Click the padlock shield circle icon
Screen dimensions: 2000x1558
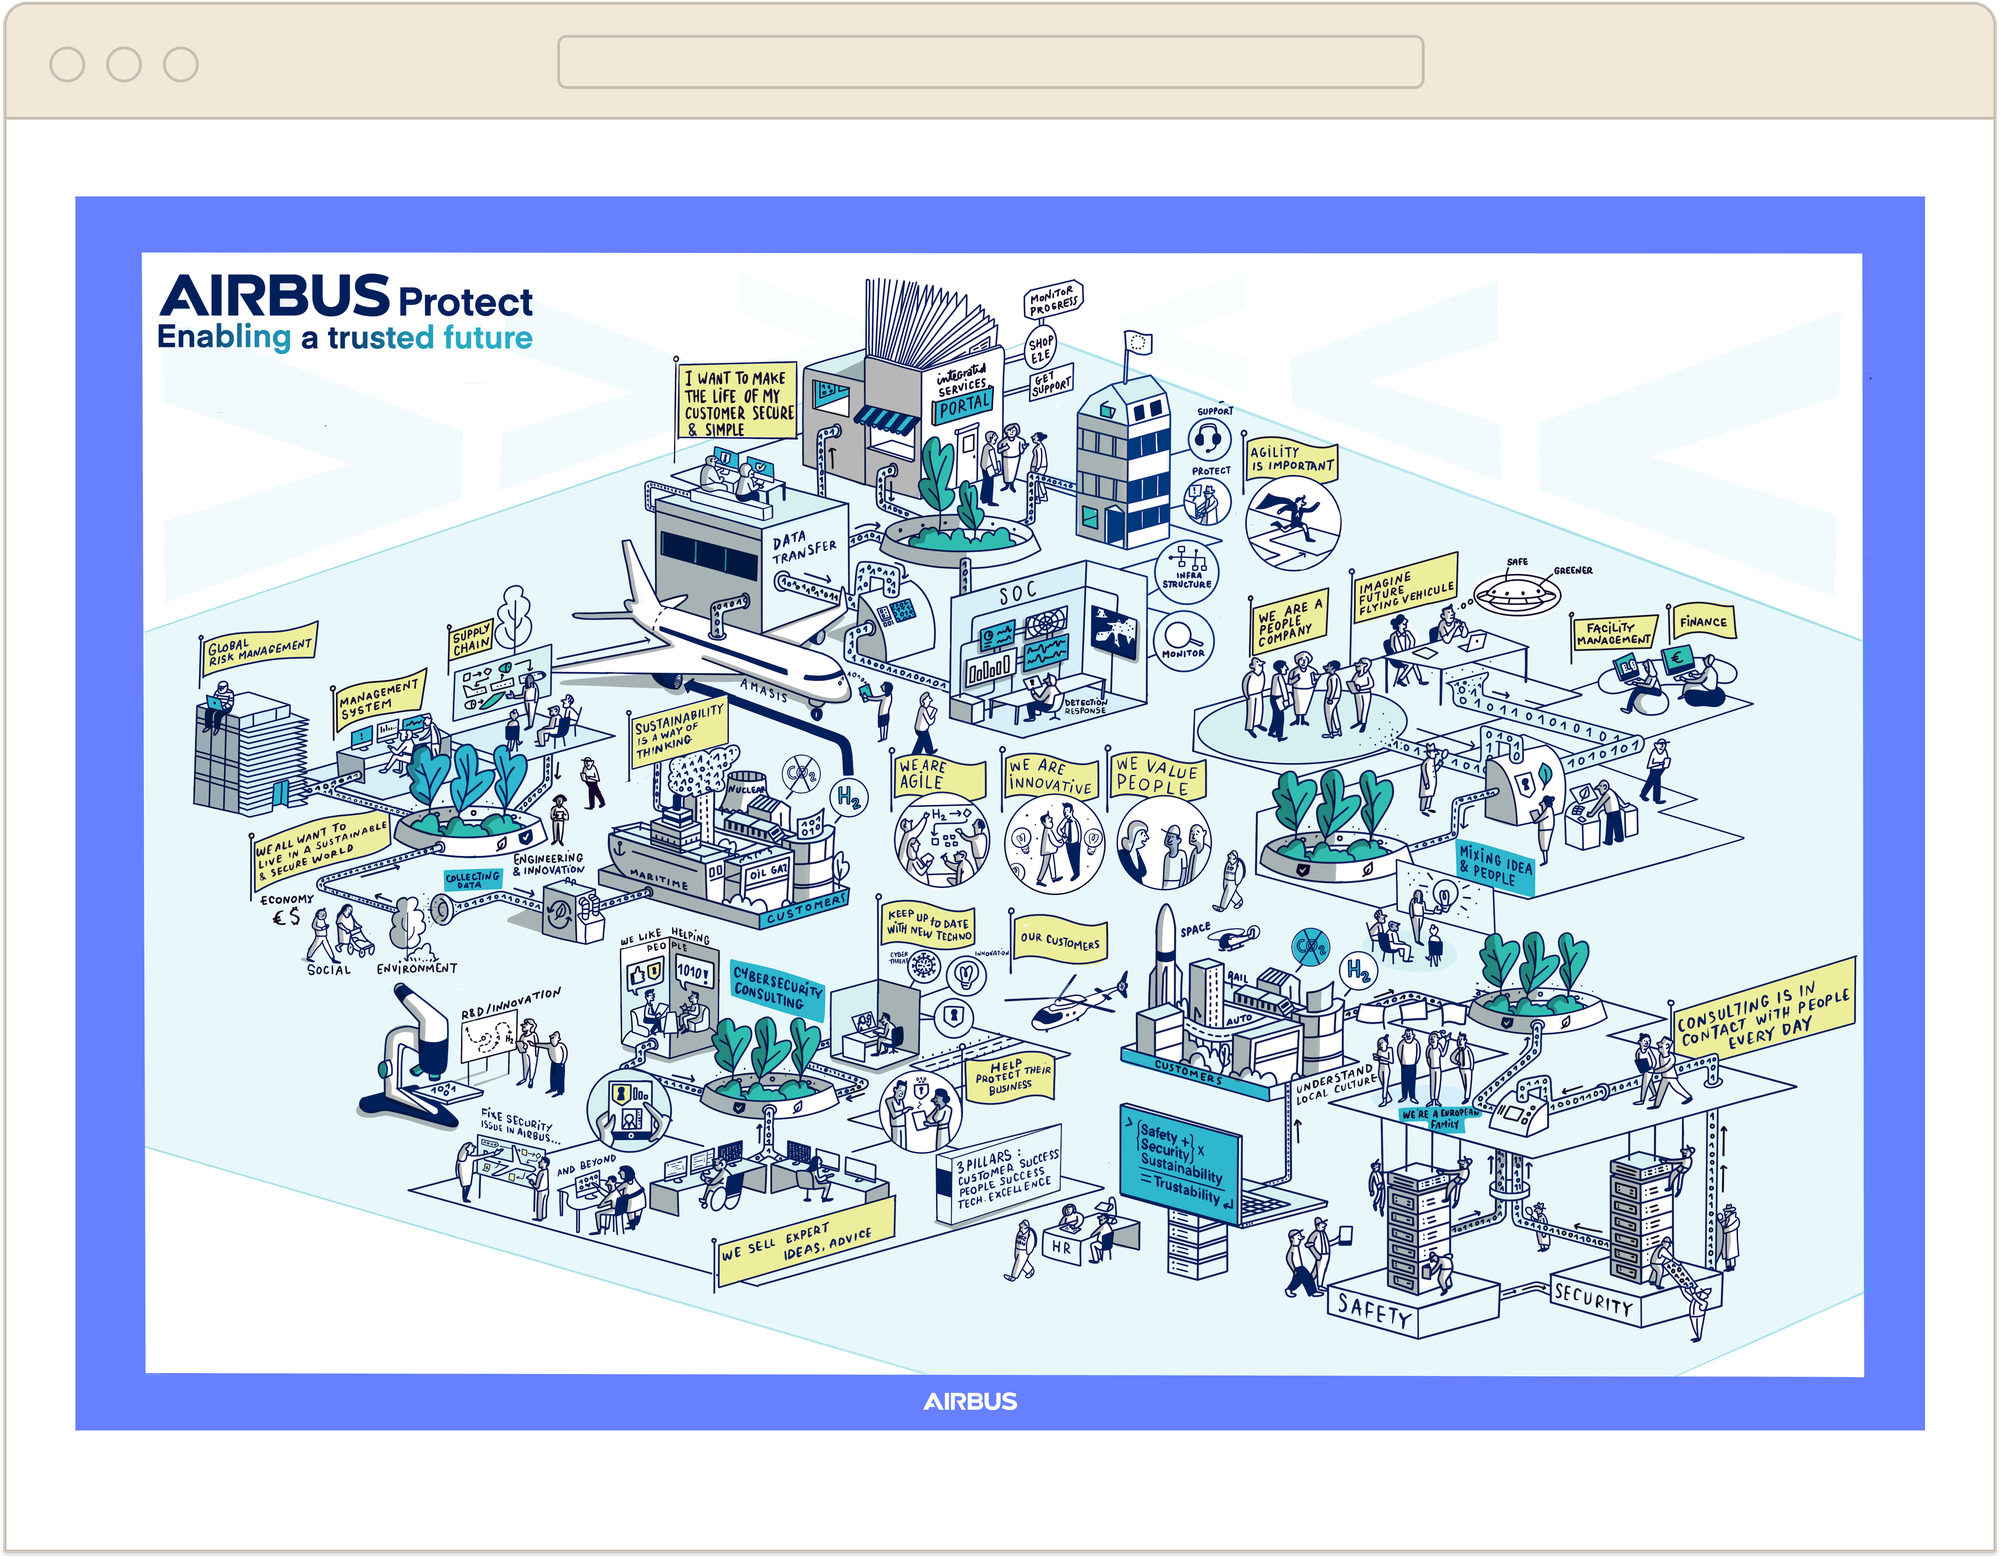pos(955,1017)
